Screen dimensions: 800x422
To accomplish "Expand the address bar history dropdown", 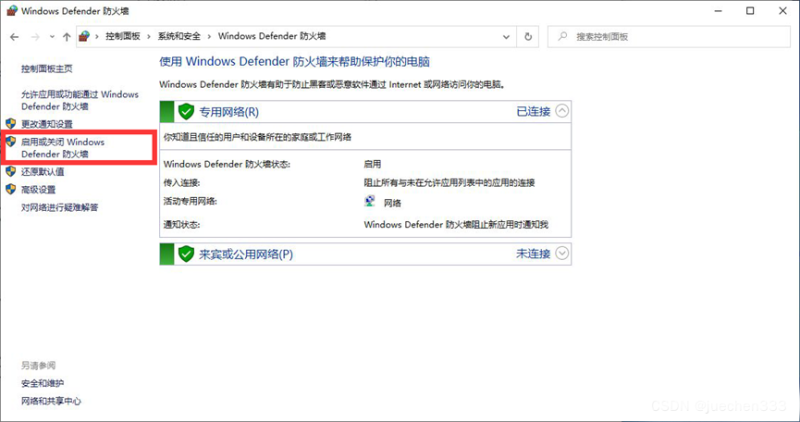I will (506, 37).
